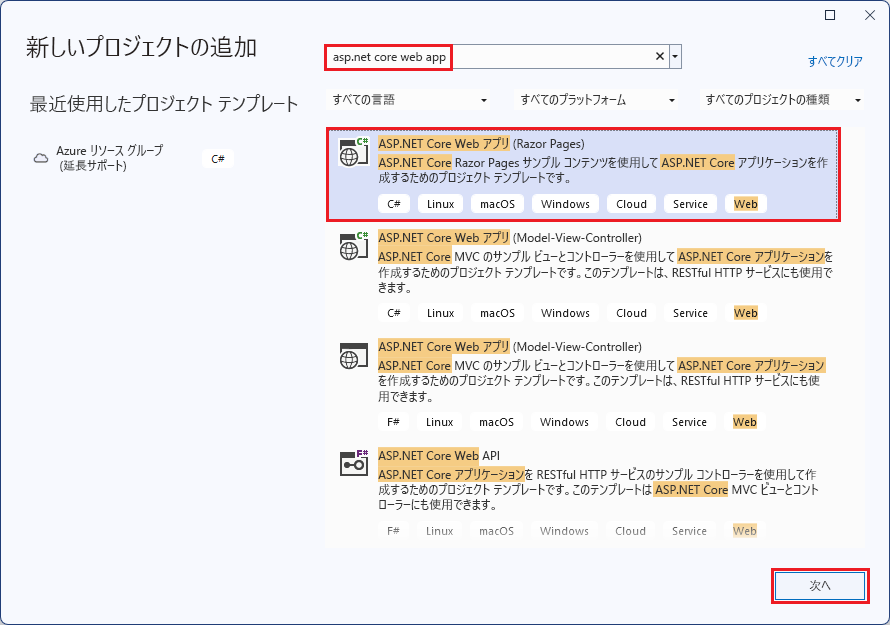Click the 次へ button
The width and height of the screenshot is (890, 625).
(820, 585)
